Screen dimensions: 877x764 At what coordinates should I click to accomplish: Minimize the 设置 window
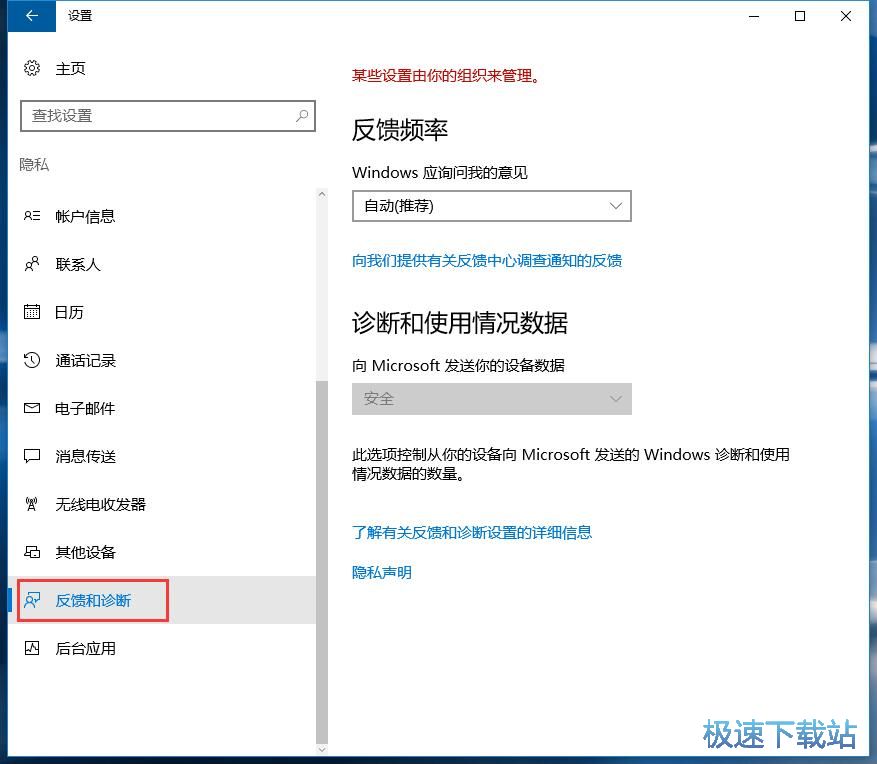pos(754,16)
